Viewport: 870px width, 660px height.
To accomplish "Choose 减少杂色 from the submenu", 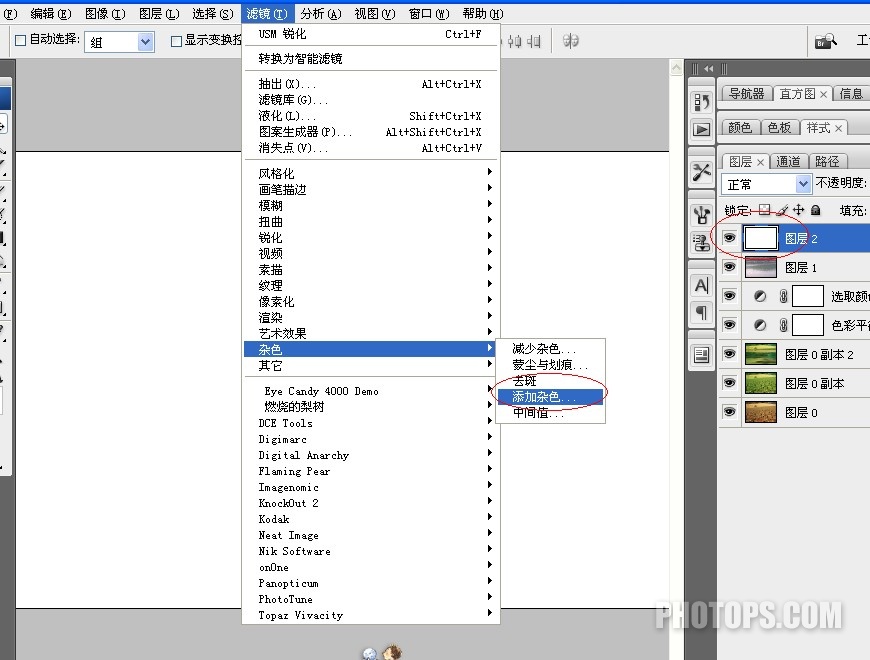I will click(x=550, y=348).
